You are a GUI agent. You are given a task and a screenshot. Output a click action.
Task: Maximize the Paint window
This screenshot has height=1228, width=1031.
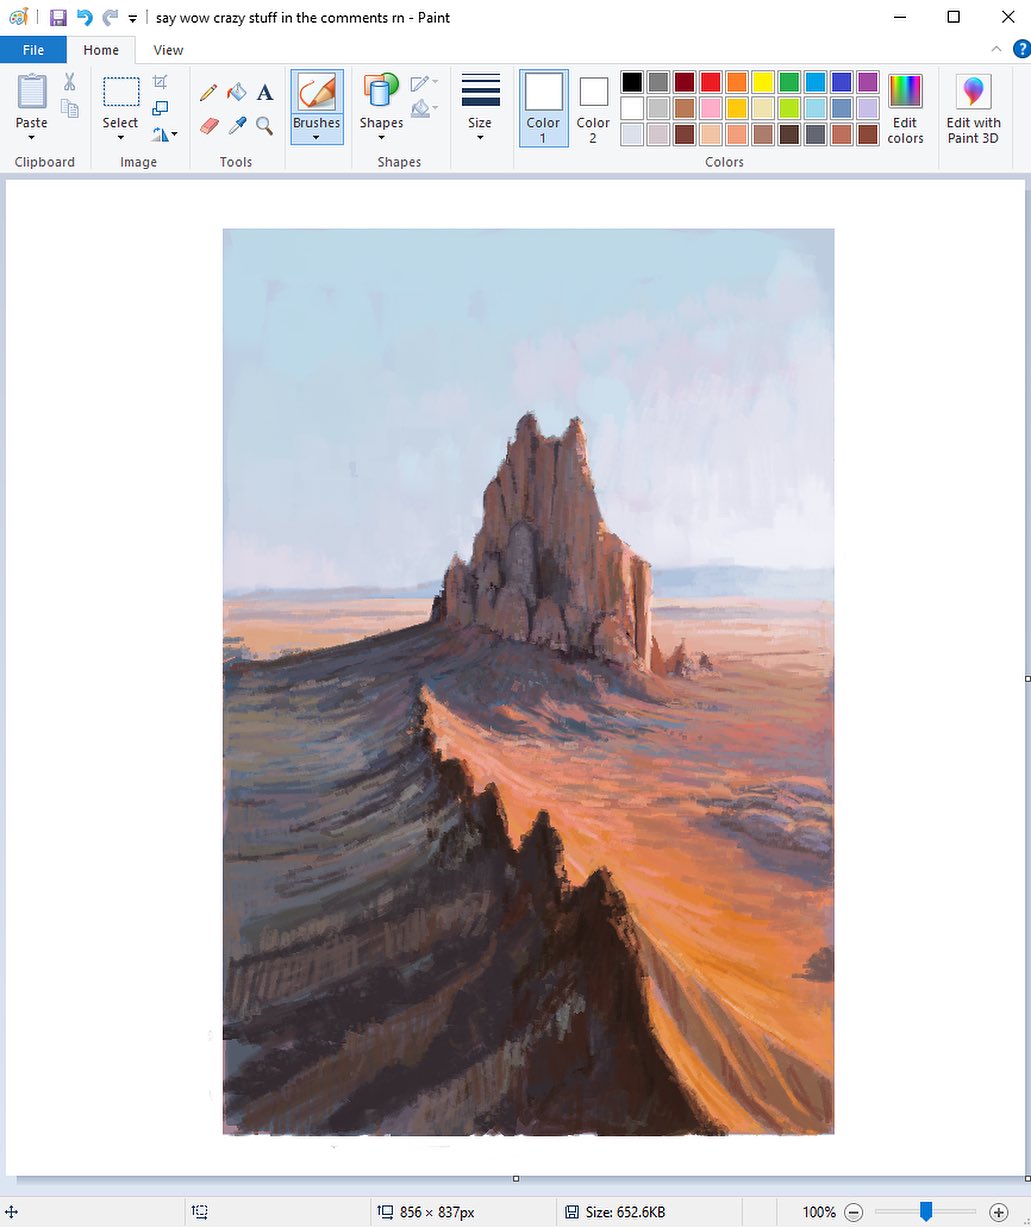[953, 17]
